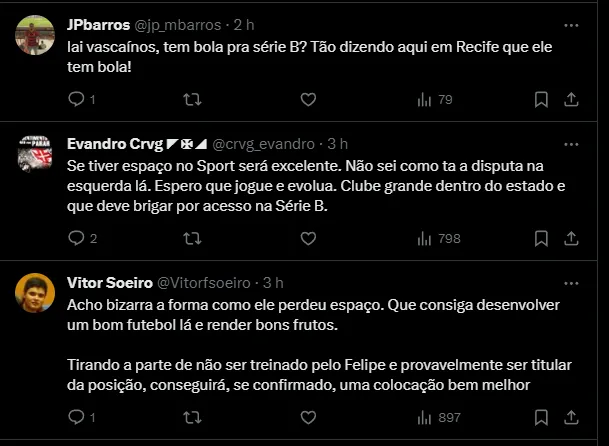
Task: Share Evandro Crvg's tweet
Action: click(x=571, y=238)
